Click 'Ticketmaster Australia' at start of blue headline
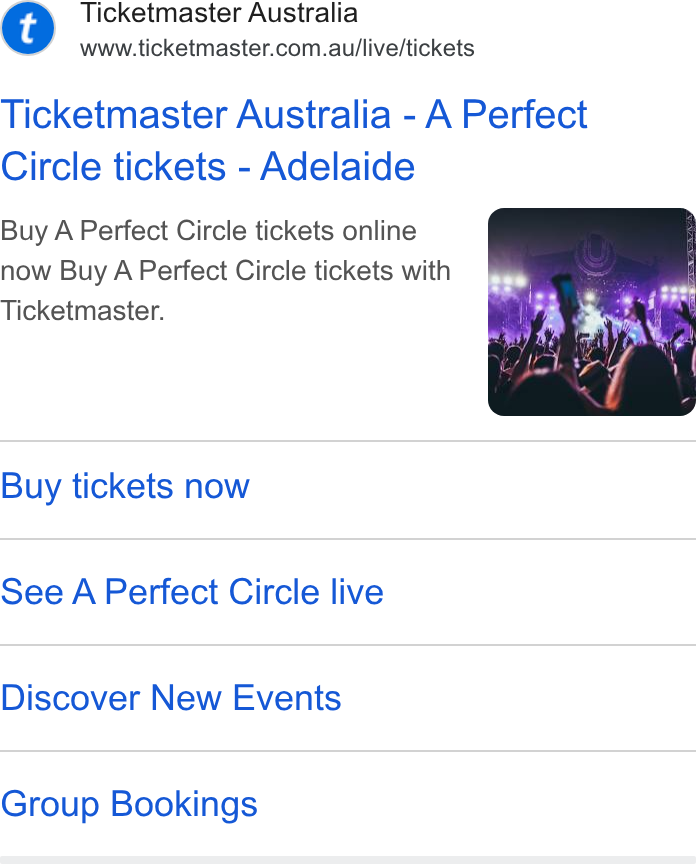The image size is (696, 864). [196, 115]
